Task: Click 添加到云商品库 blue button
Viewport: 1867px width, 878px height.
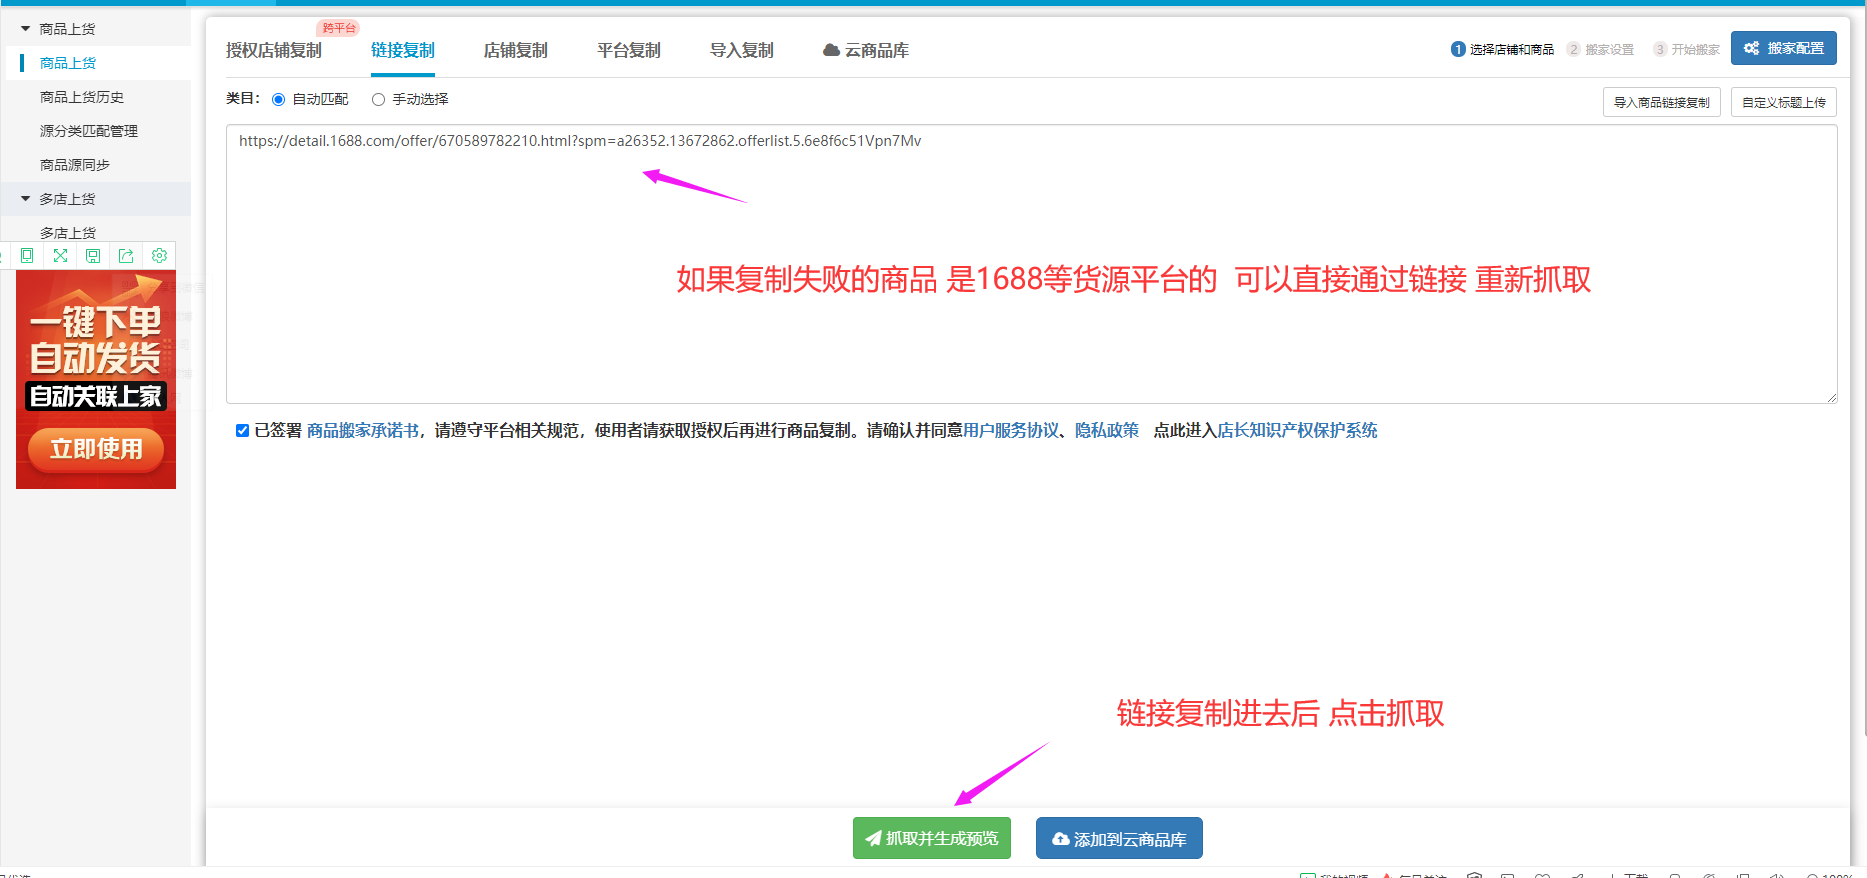Action: tap(1119, 839)
